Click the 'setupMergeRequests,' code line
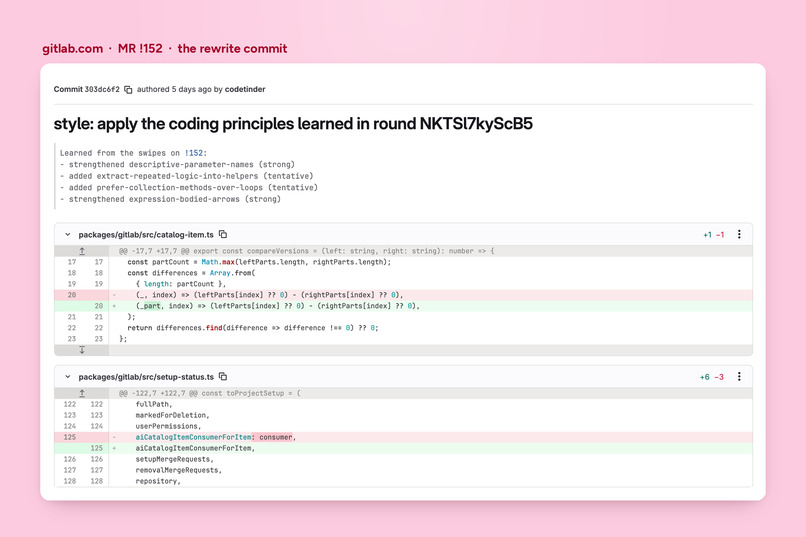The height and width of the screenshot is (537, 806). coord(174,459)
